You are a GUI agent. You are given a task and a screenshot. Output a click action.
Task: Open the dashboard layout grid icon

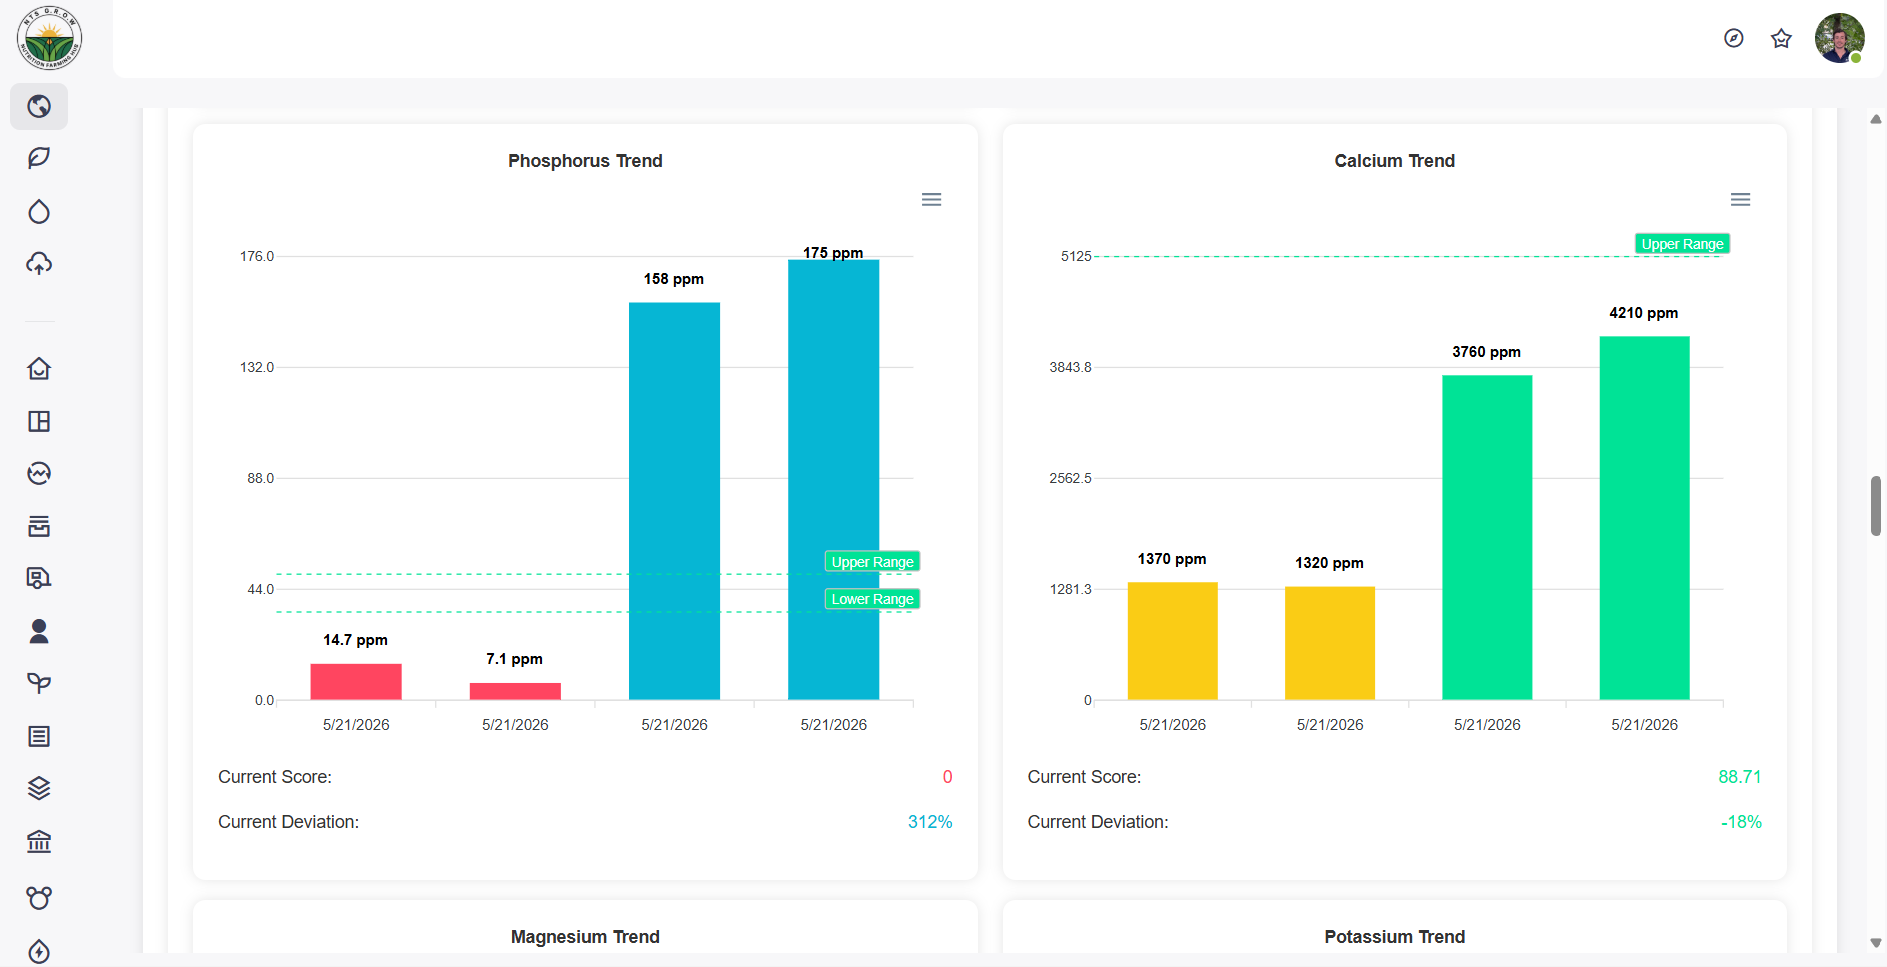(x=39, y=421)
